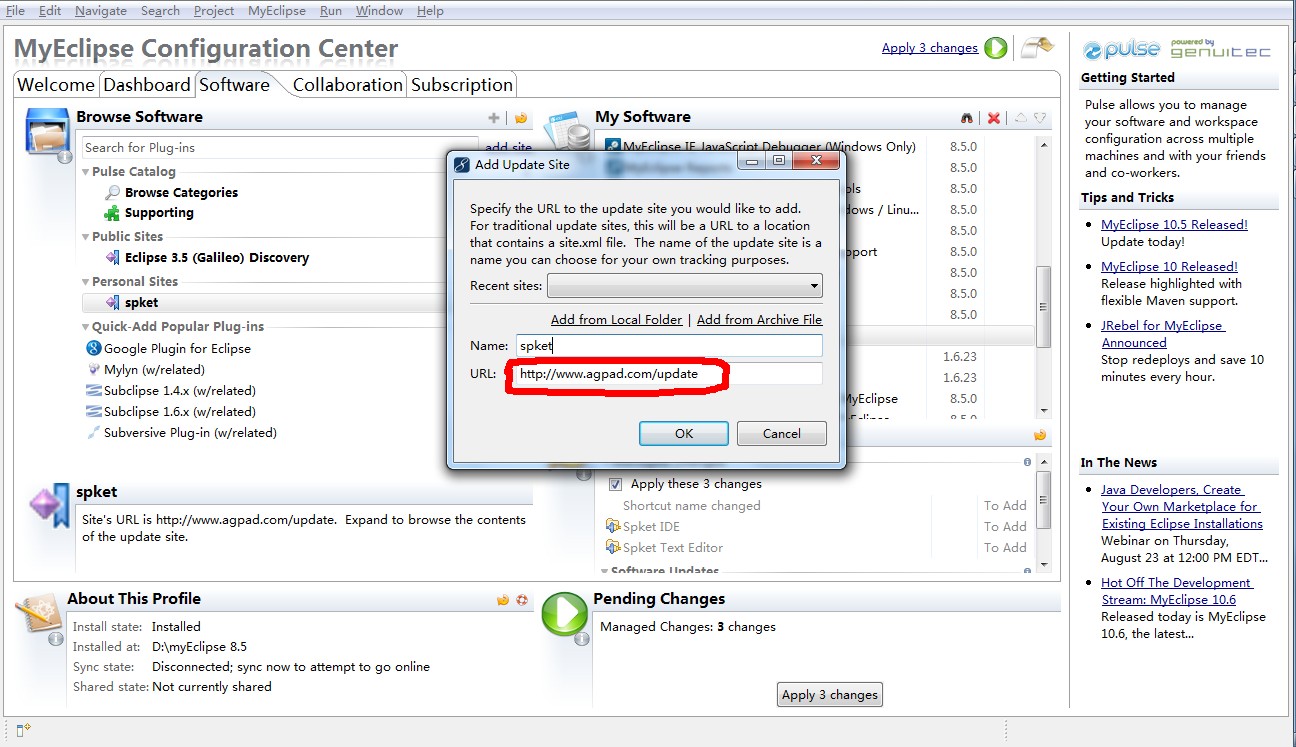Open the MyEclipse 10 Released! link
1296x747 pixels.
tap(1169, 267)
